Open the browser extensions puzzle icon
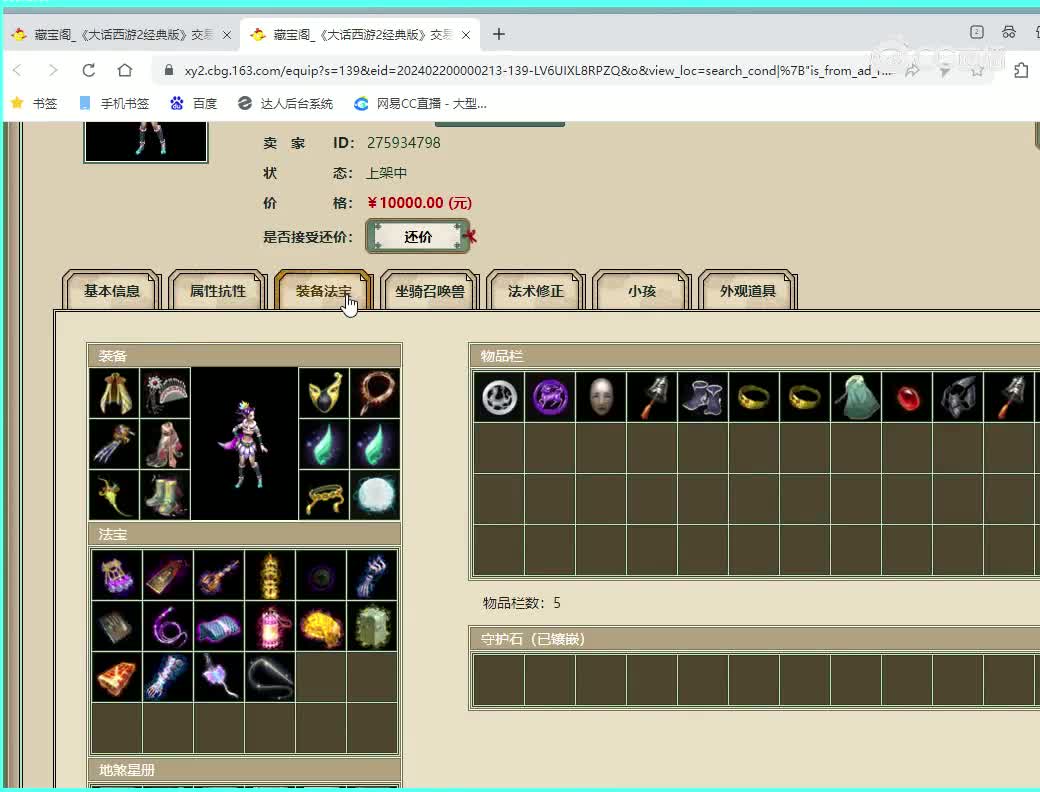1040x792 pixels. 1021,70
